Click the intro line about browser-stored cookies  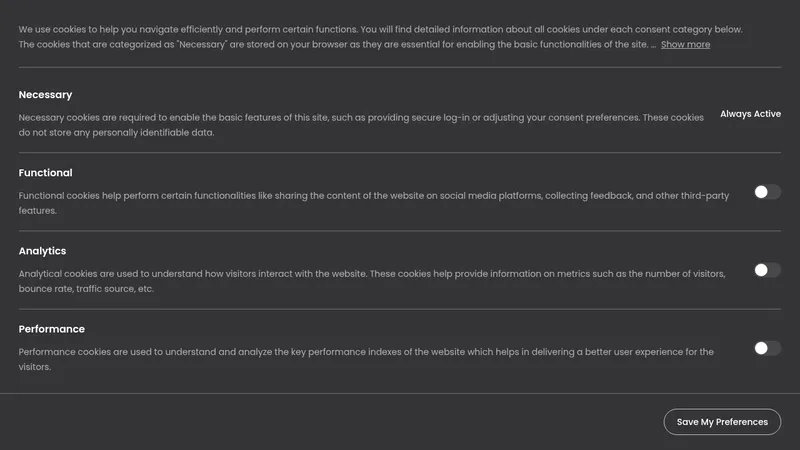(334, 44)
